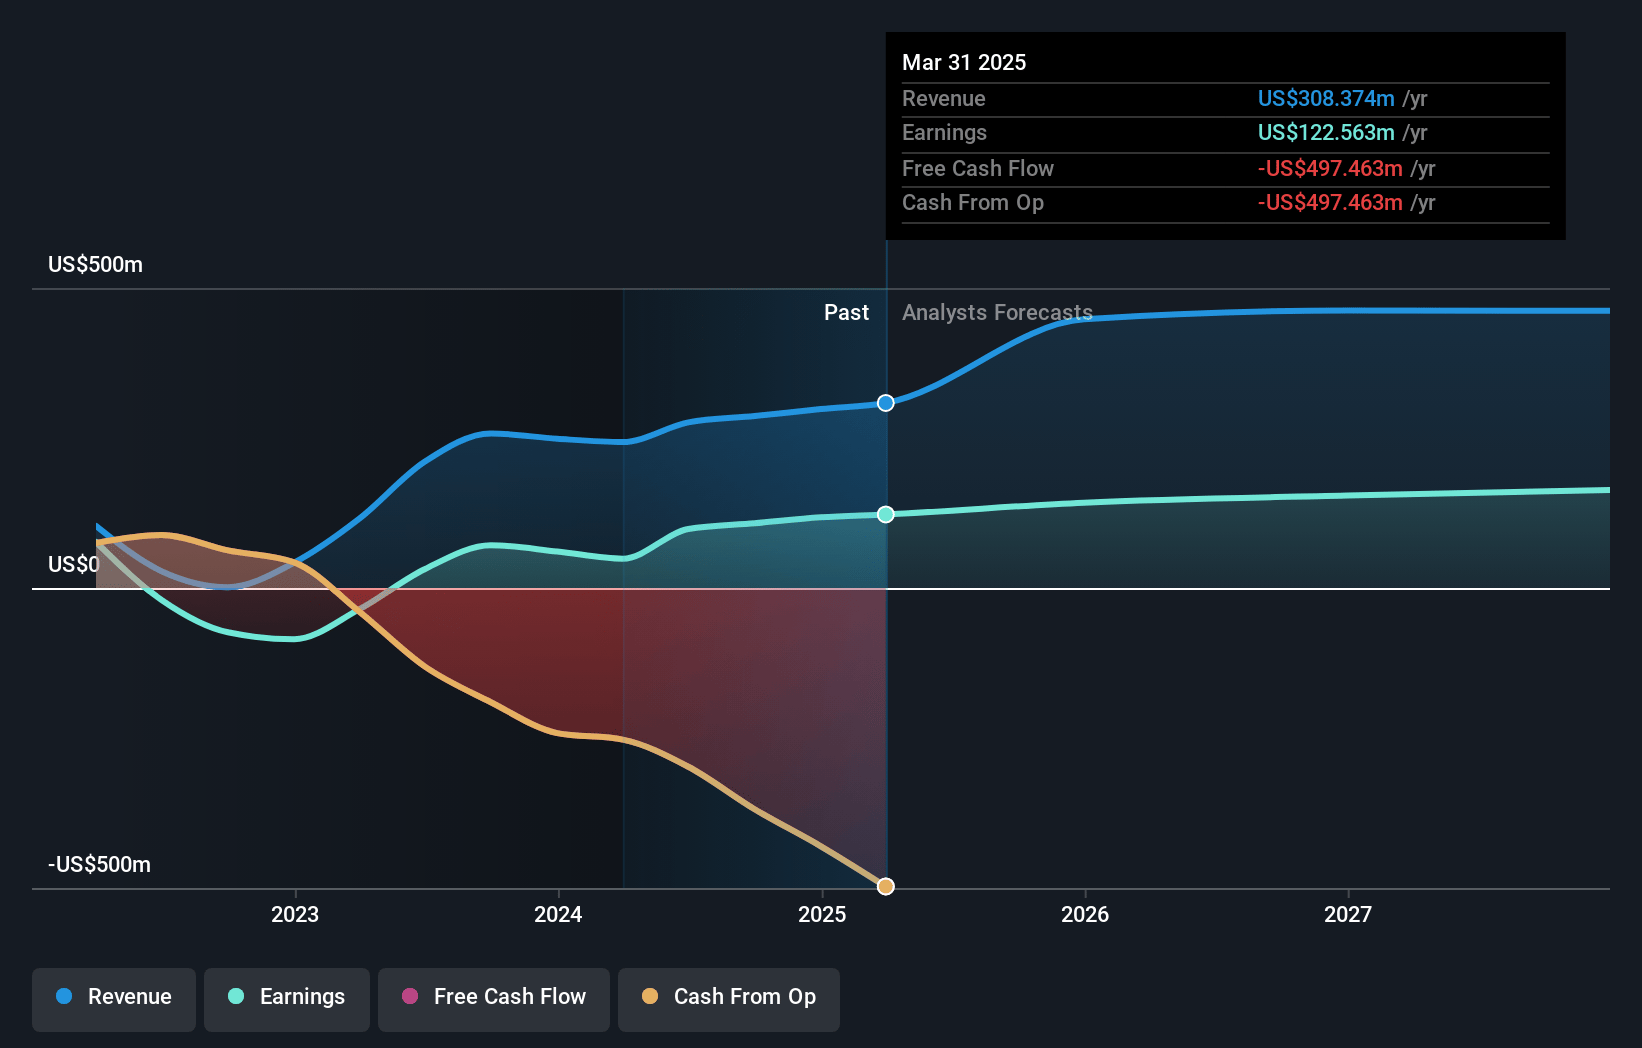The height and width of the screenshot is (1048, 1642).
Task: Click the blue Revenue data point marker
Action: [x=886, y=403]
